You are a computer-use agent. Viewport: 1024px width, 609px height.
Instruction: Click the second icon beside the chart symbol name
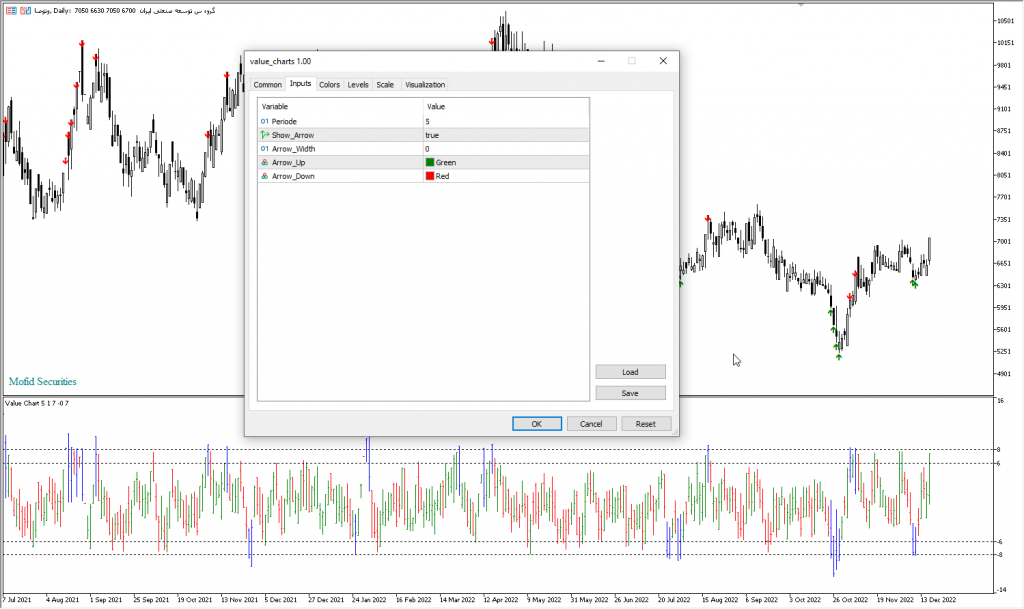tap(23, 10)
